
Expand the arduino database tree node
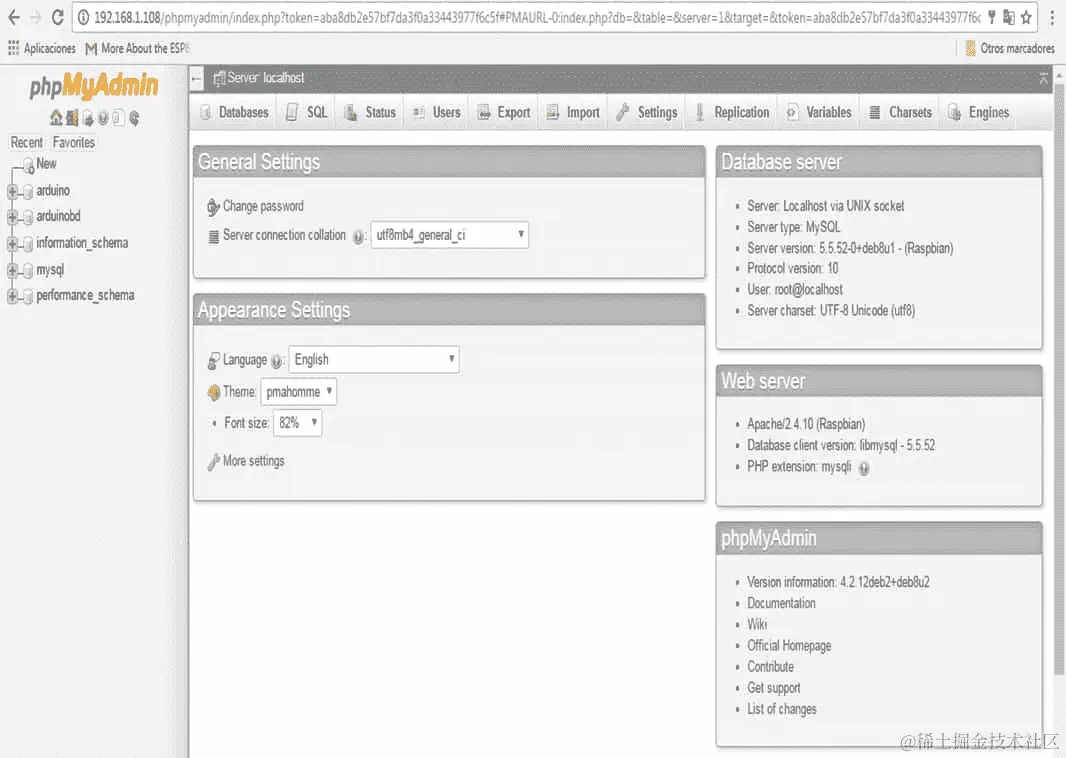tap(12, 192)
